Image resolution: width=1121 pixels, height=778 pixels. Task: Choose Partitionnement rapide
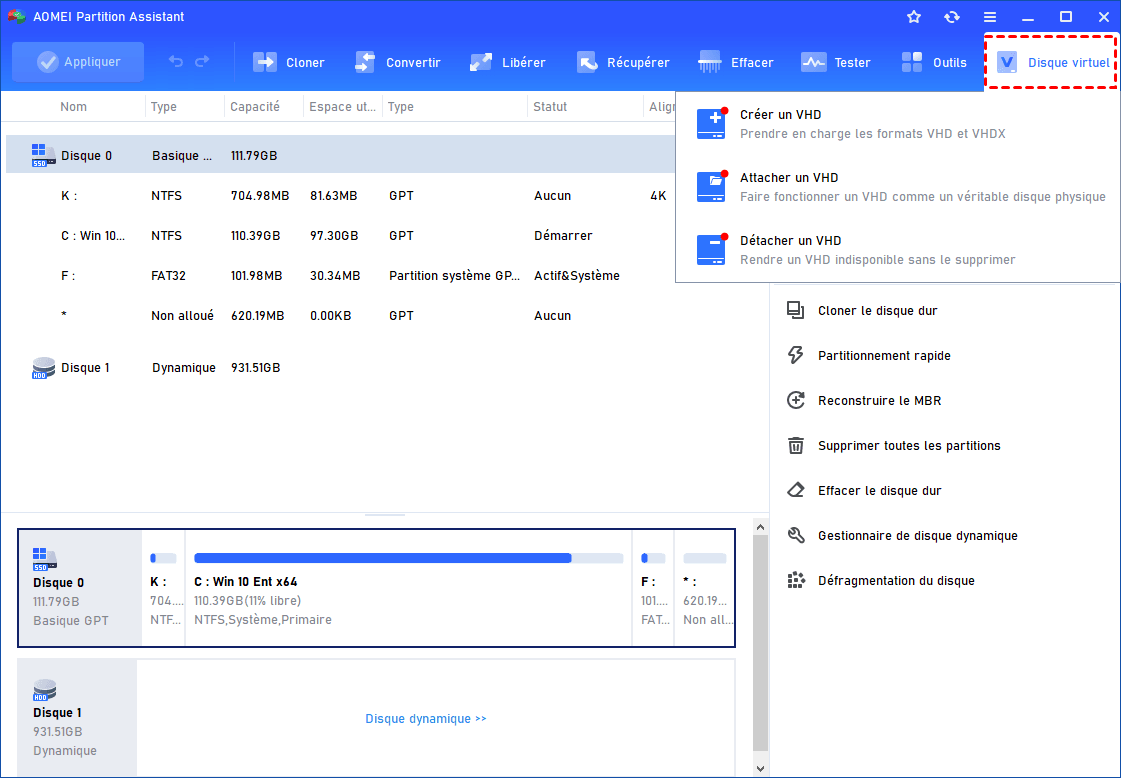click(884, 355)
